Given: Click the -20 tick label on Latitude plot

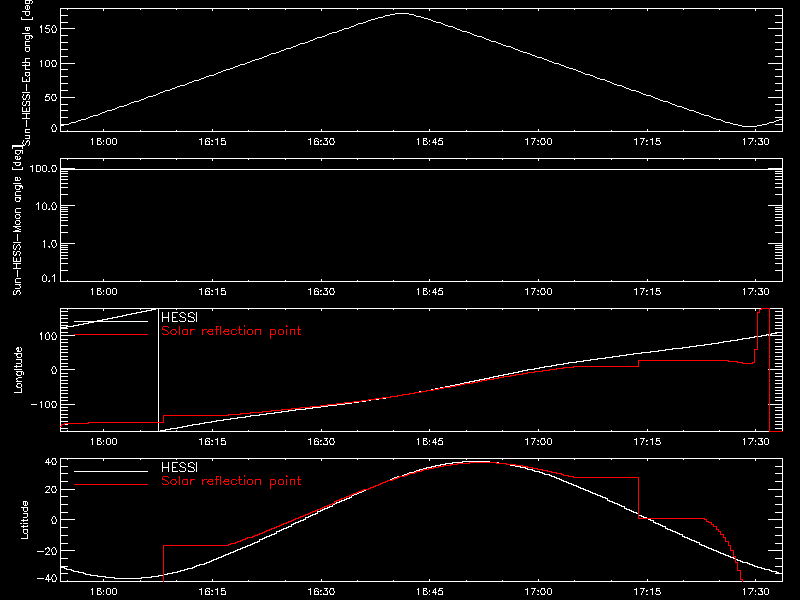Looking at the screenshot, I should pyautogui.click(x=47, y=551).
